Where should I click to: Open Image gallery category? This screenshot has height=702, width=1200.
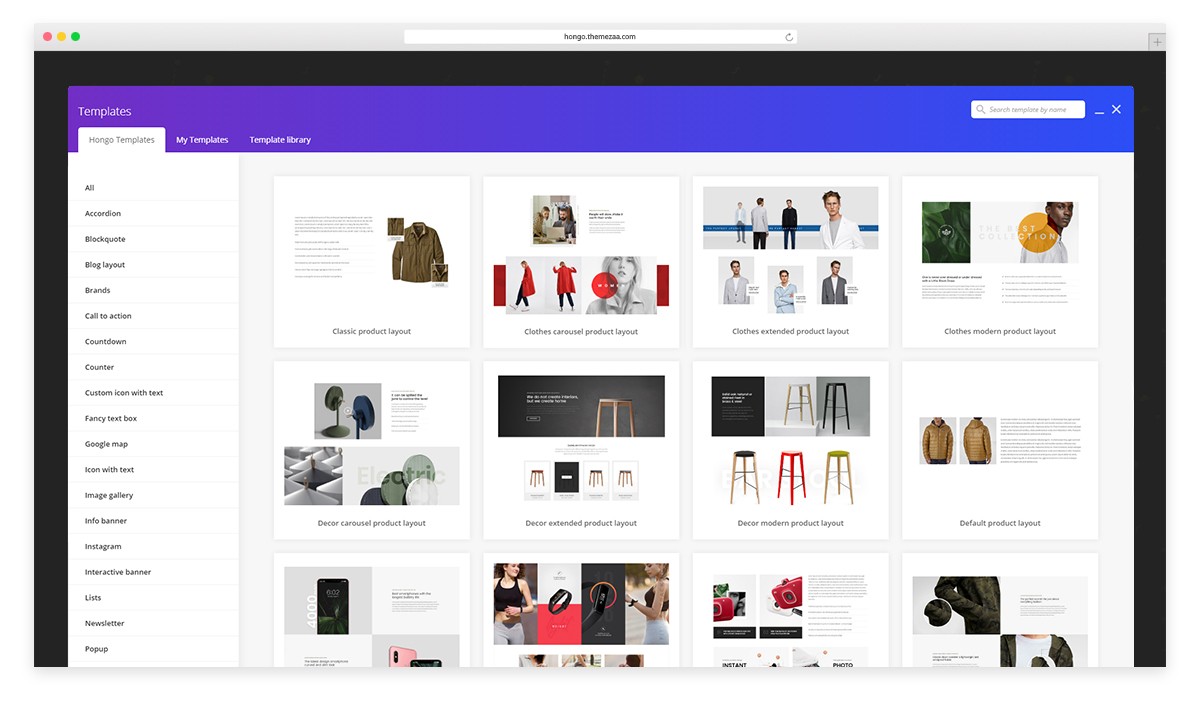click(153, 495)
